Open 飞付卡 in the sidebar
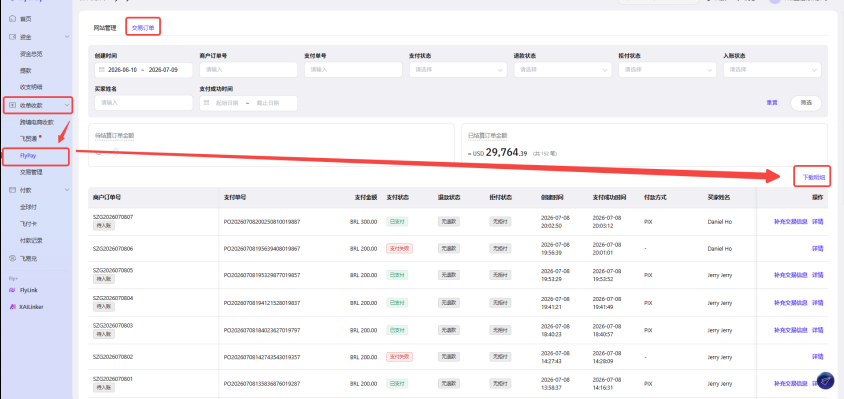This screenshot has width=844, height=399. pos(28,223)
